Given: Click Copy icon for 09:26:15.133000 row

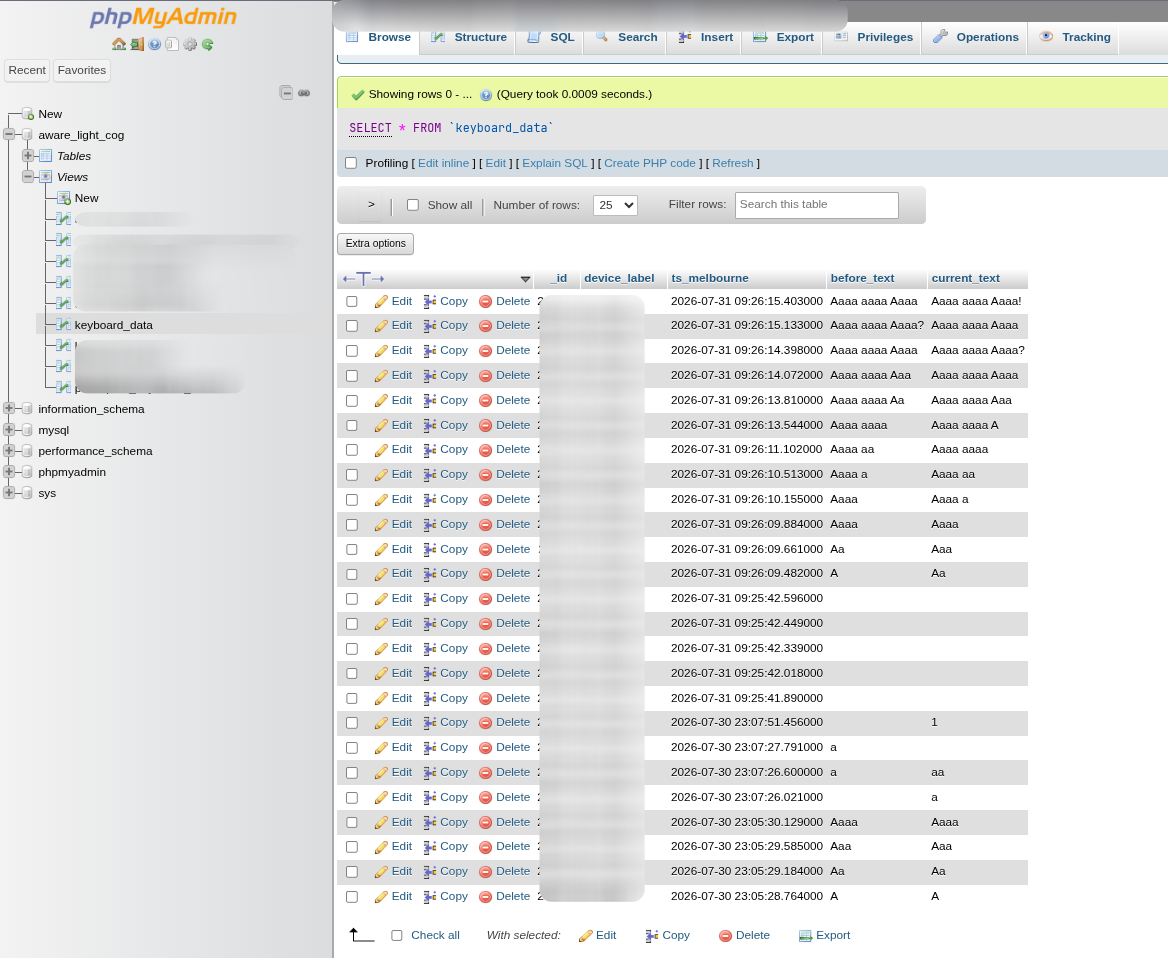Looking at the screenshot, I should point(430,326).
